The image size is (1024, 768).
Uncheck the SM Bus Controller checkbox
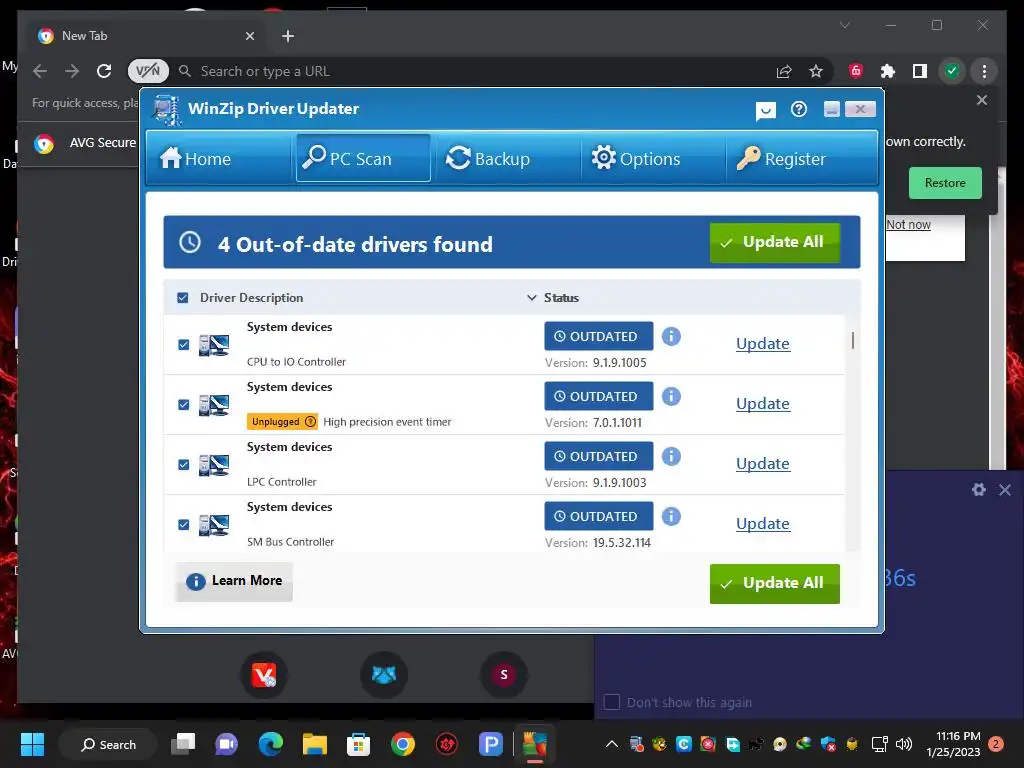pos(184,525)
